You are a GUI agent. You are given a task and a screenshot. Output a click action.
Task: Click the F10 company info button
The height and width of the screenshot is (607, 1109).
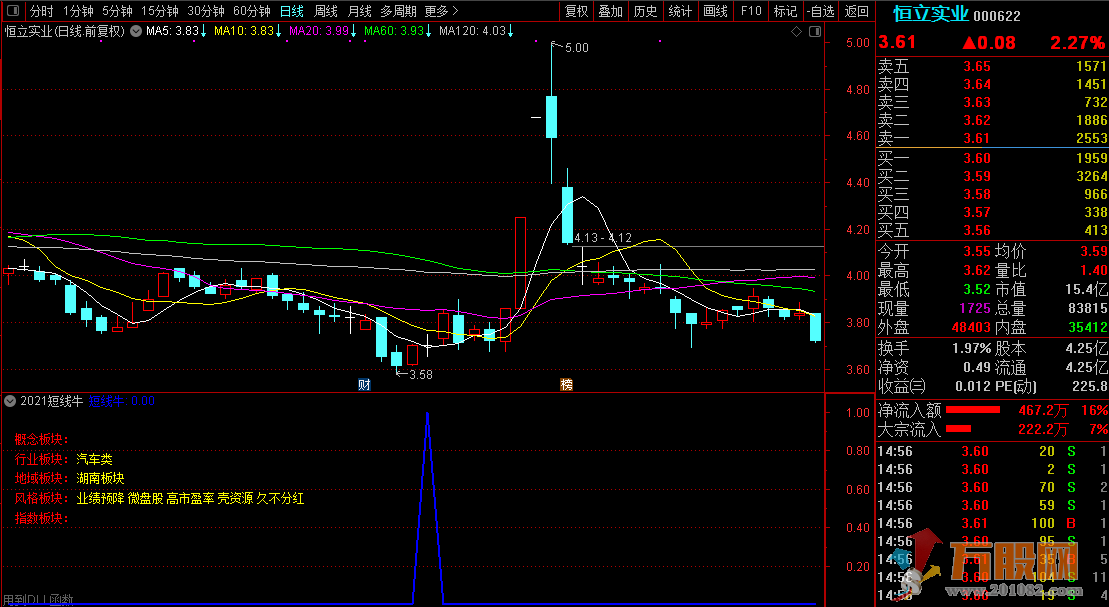click(x=751, y=12)
